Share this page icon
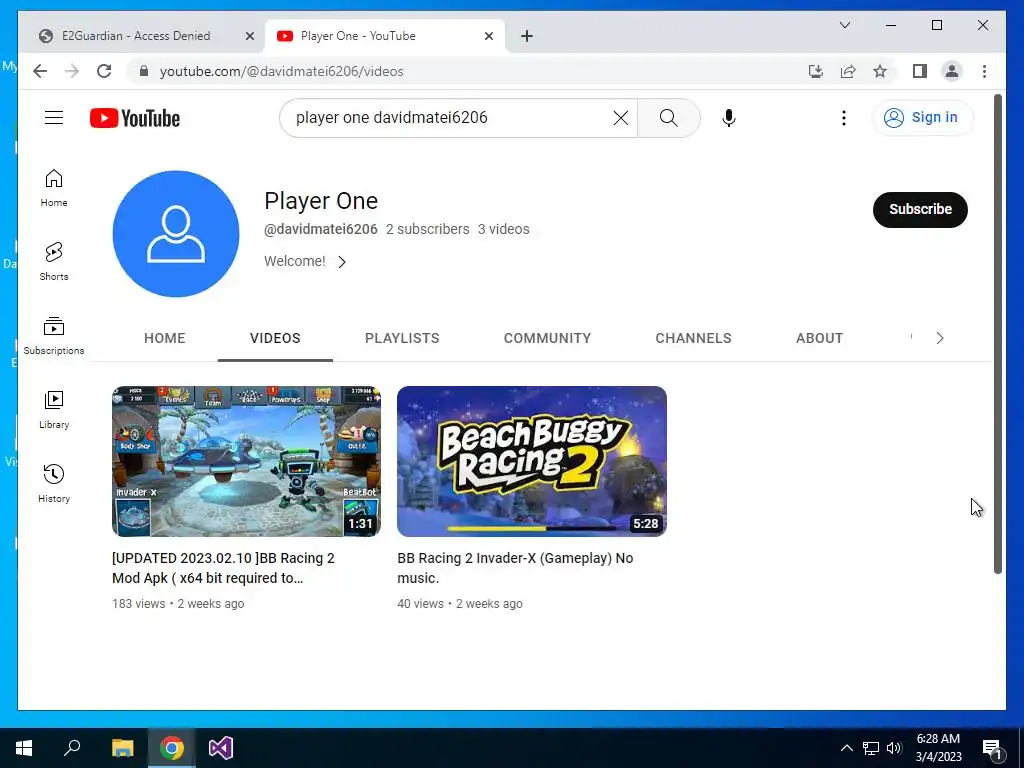 848,71
